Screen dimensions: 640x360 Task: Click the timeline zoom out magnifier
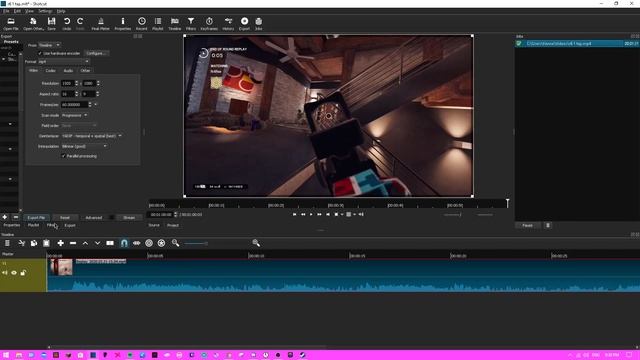pos(176,243)
